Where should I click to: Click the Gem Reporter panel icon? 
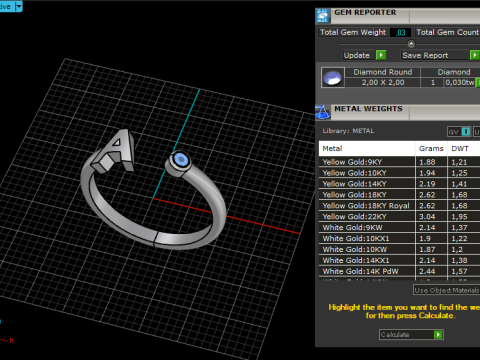323,16
